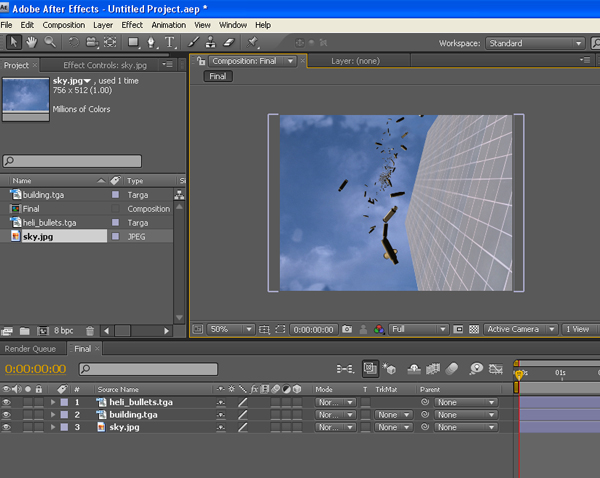Hide the sky.jpg layer
The image size is (600, 478).
(6, 427)
